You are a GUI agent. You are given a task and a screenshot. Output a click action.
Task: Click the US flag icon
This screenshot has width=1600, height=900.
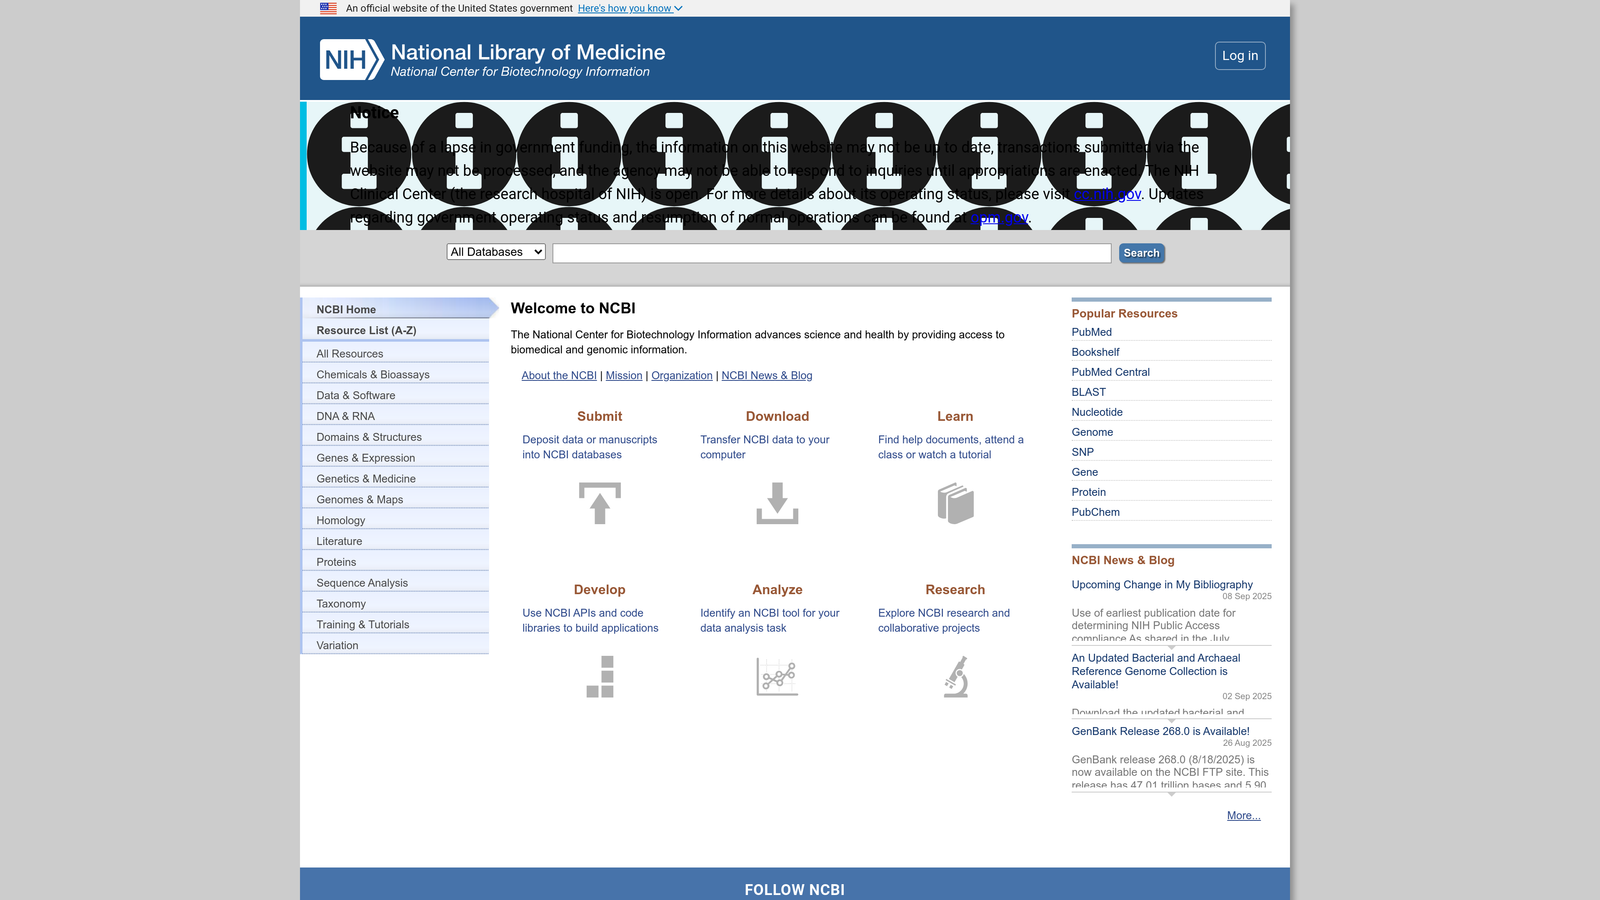[x=328, y=8]
